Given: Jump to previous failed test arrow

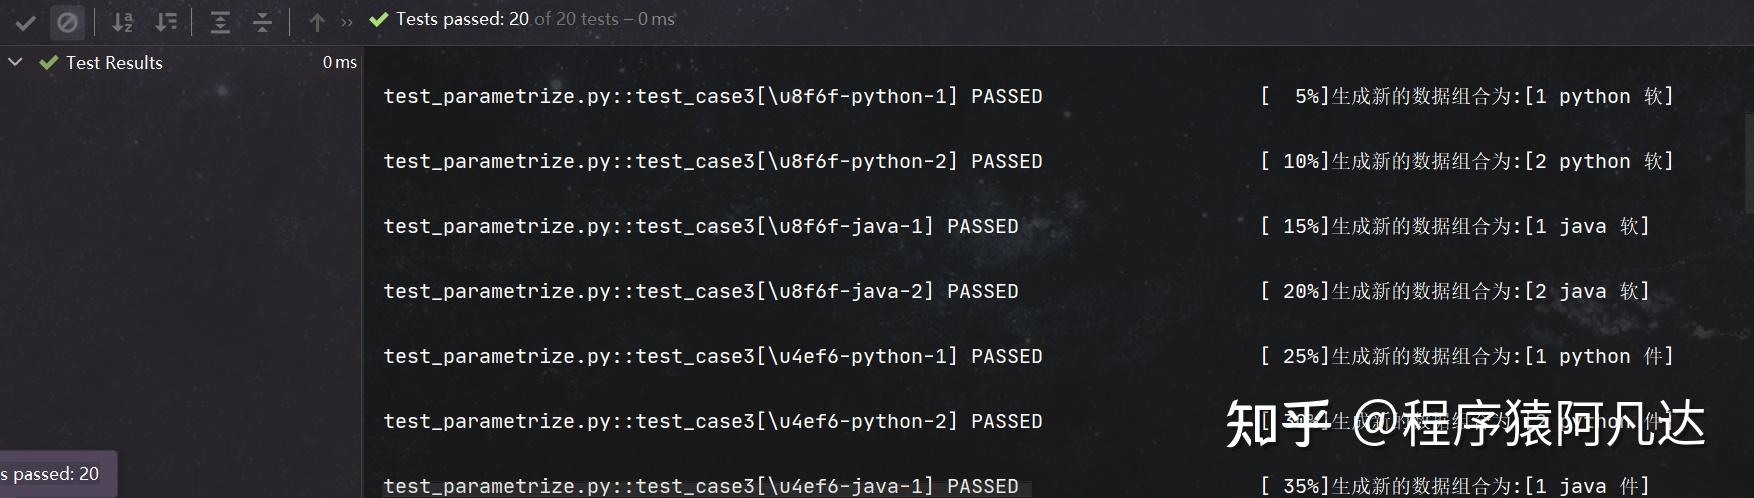Looking at the screenshot, I should pyautogui.click(x=317, y=21).
